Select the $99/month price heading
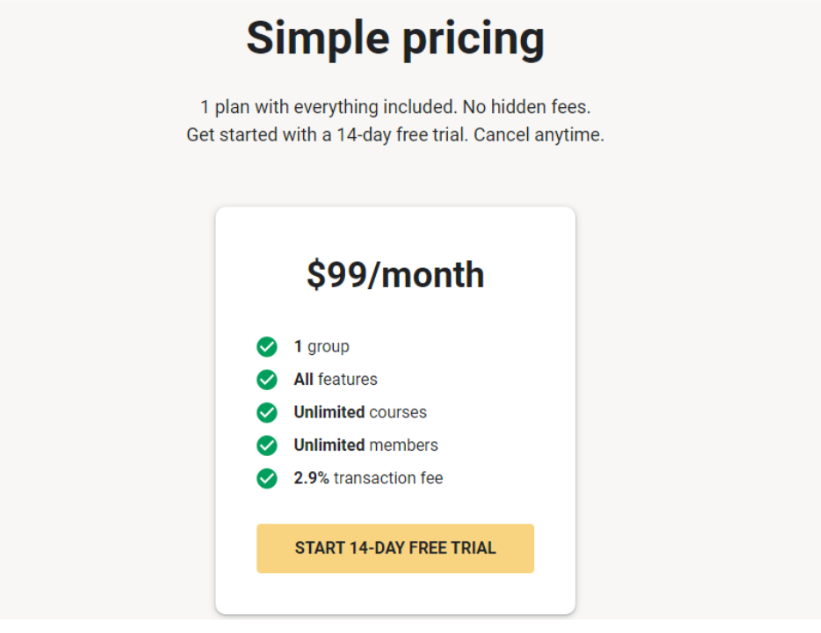Image resolution: width=821 pixels, height=633 pixels. [395, 274]
